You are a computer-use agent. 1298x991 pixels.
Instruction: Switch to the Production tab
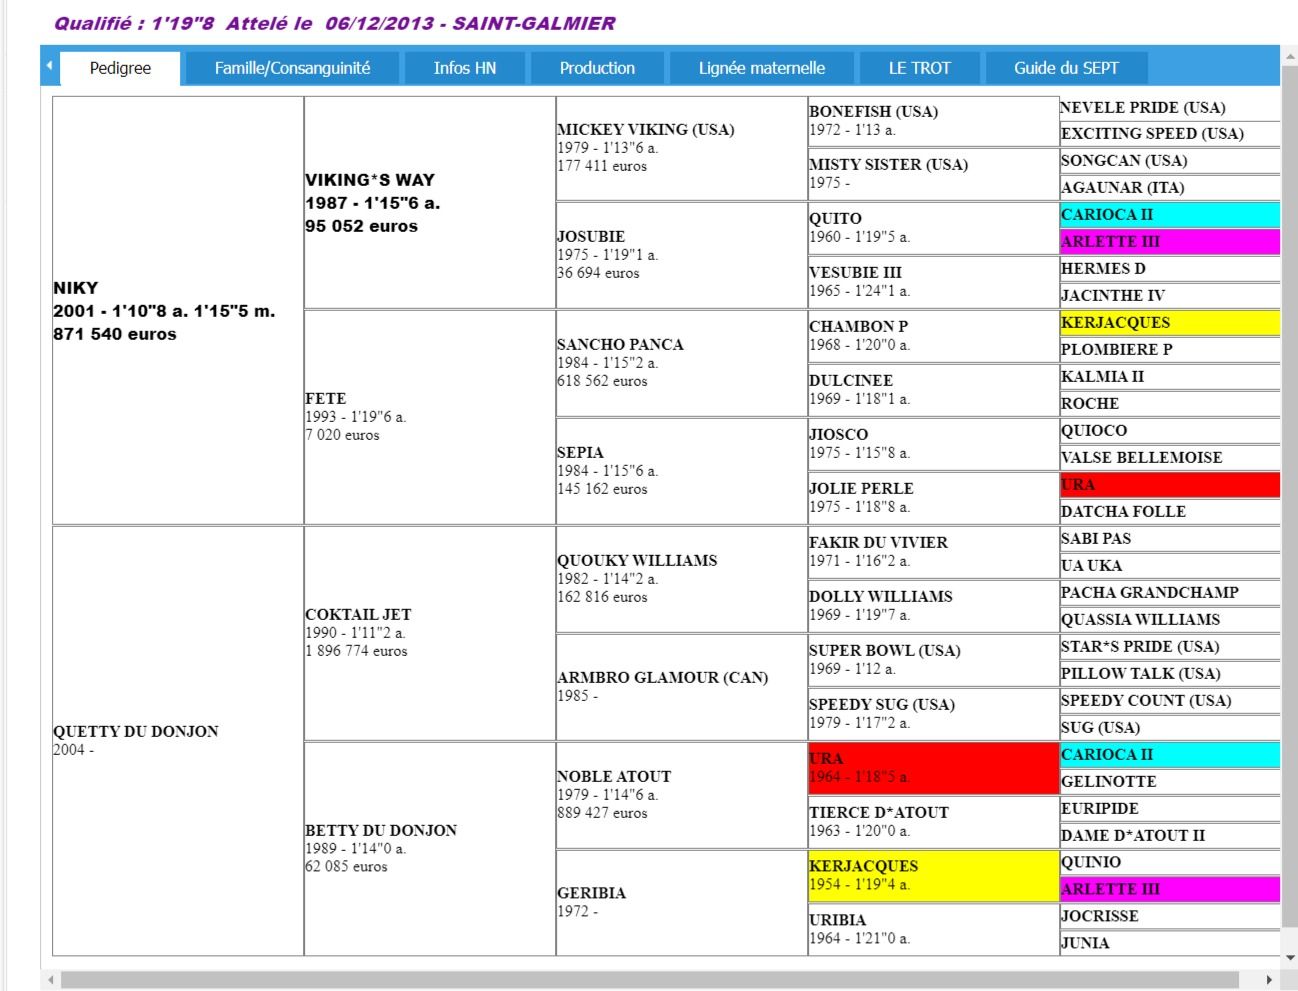597,68
